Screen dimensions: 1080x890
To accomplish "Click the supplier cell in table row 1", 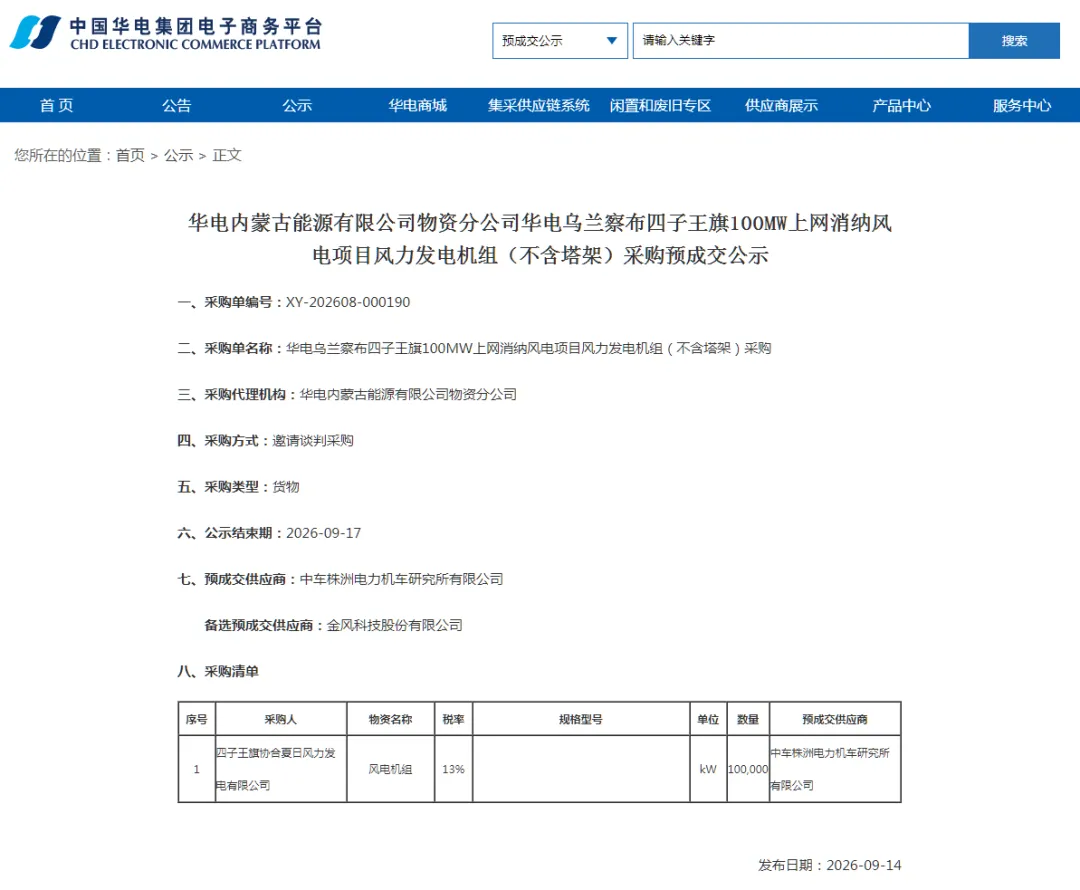I will tap(835, 769).
